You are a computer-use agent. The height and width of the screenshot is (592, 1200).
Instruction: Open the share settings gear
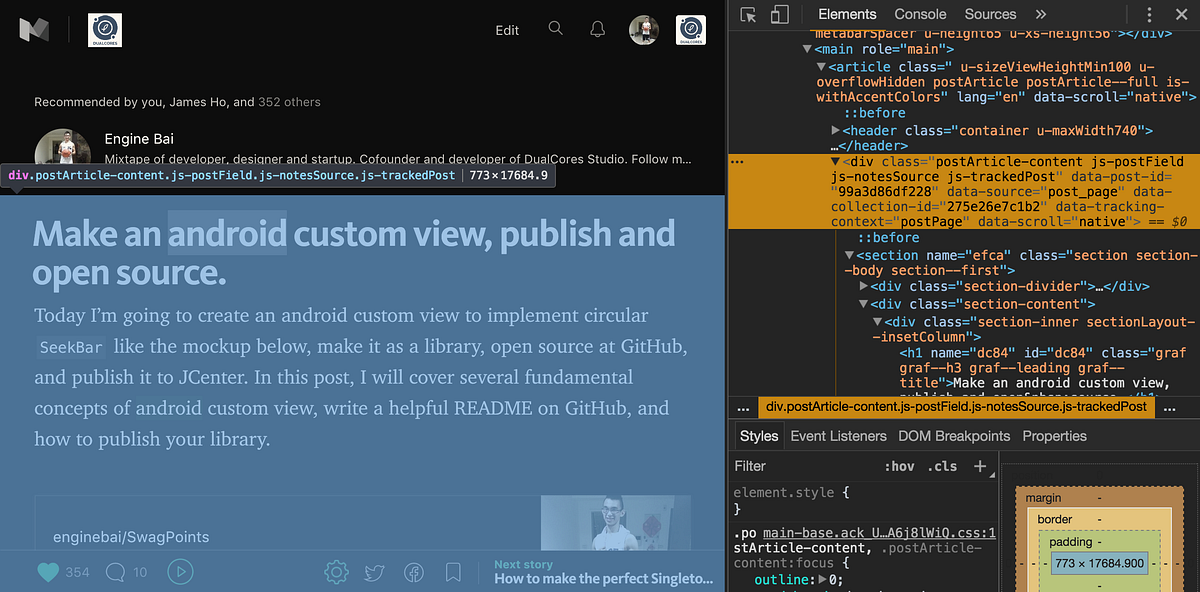click(336, 572)
